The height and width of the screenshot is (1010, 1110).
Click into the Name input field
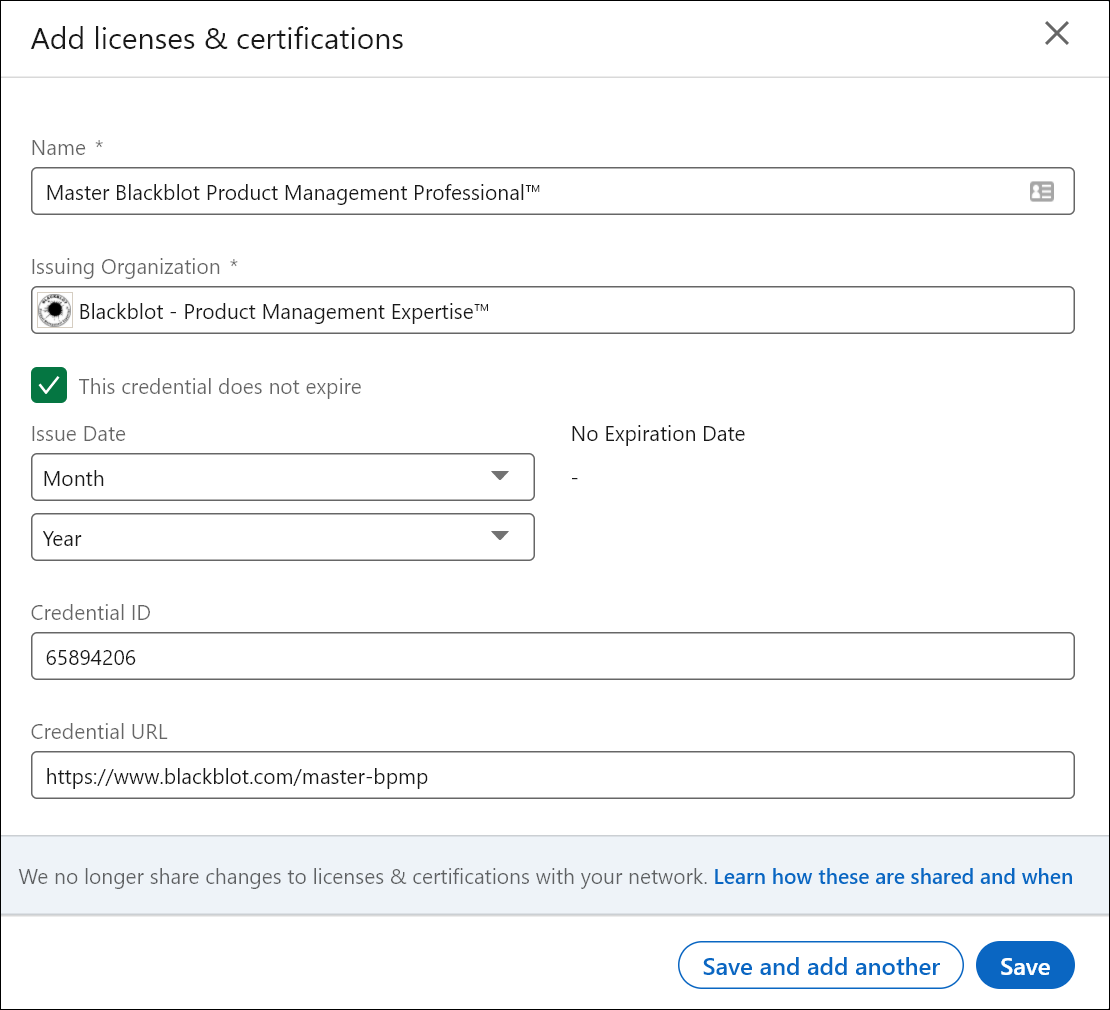552,191
